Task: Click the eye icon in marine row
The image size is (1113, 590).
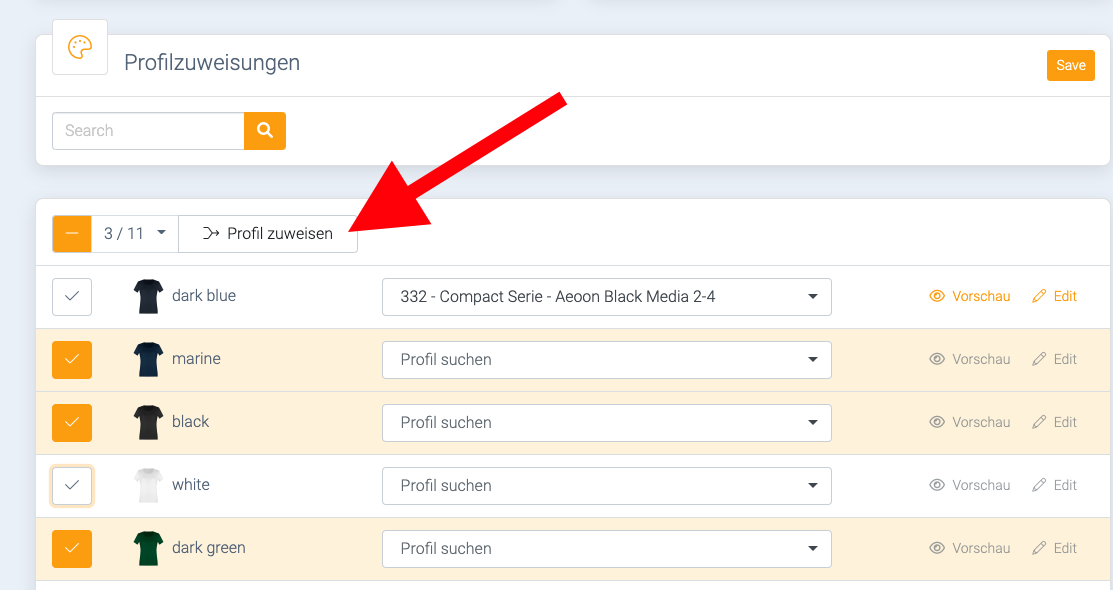Action: click(937, 359)
